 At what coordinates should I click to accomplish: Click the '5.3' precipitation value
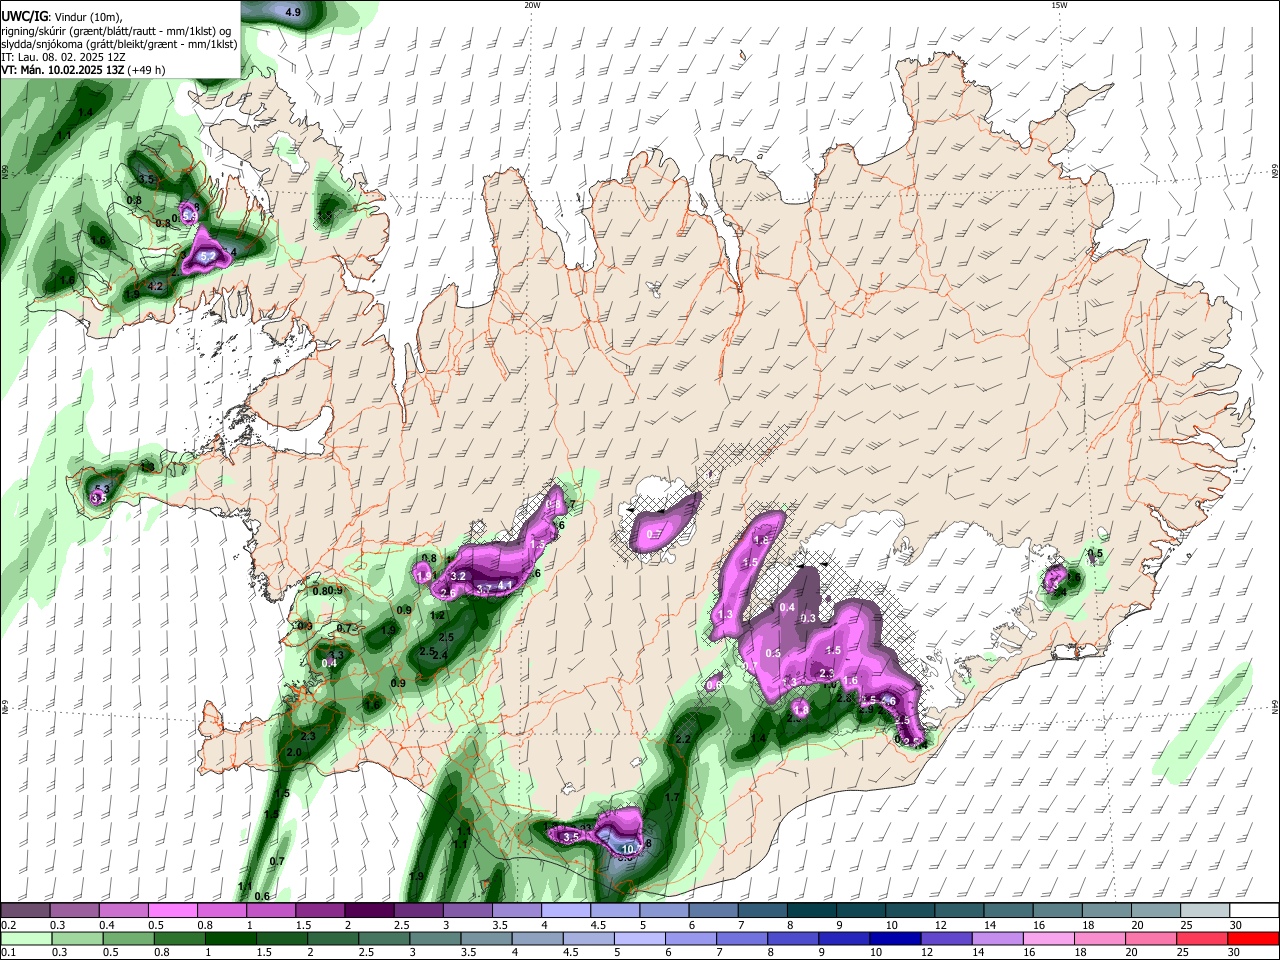(x=101, y=488)
